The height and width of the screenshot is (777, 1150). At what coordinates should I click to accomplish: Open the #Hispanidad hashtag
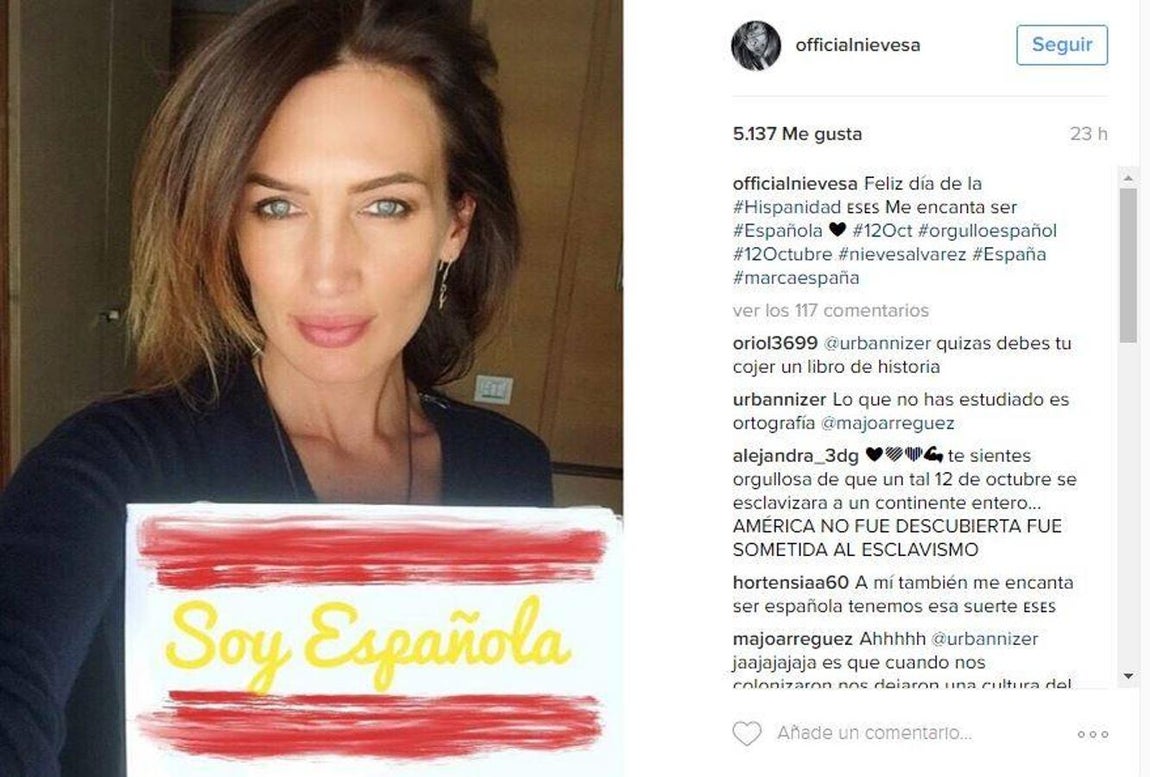click(786, 207)
